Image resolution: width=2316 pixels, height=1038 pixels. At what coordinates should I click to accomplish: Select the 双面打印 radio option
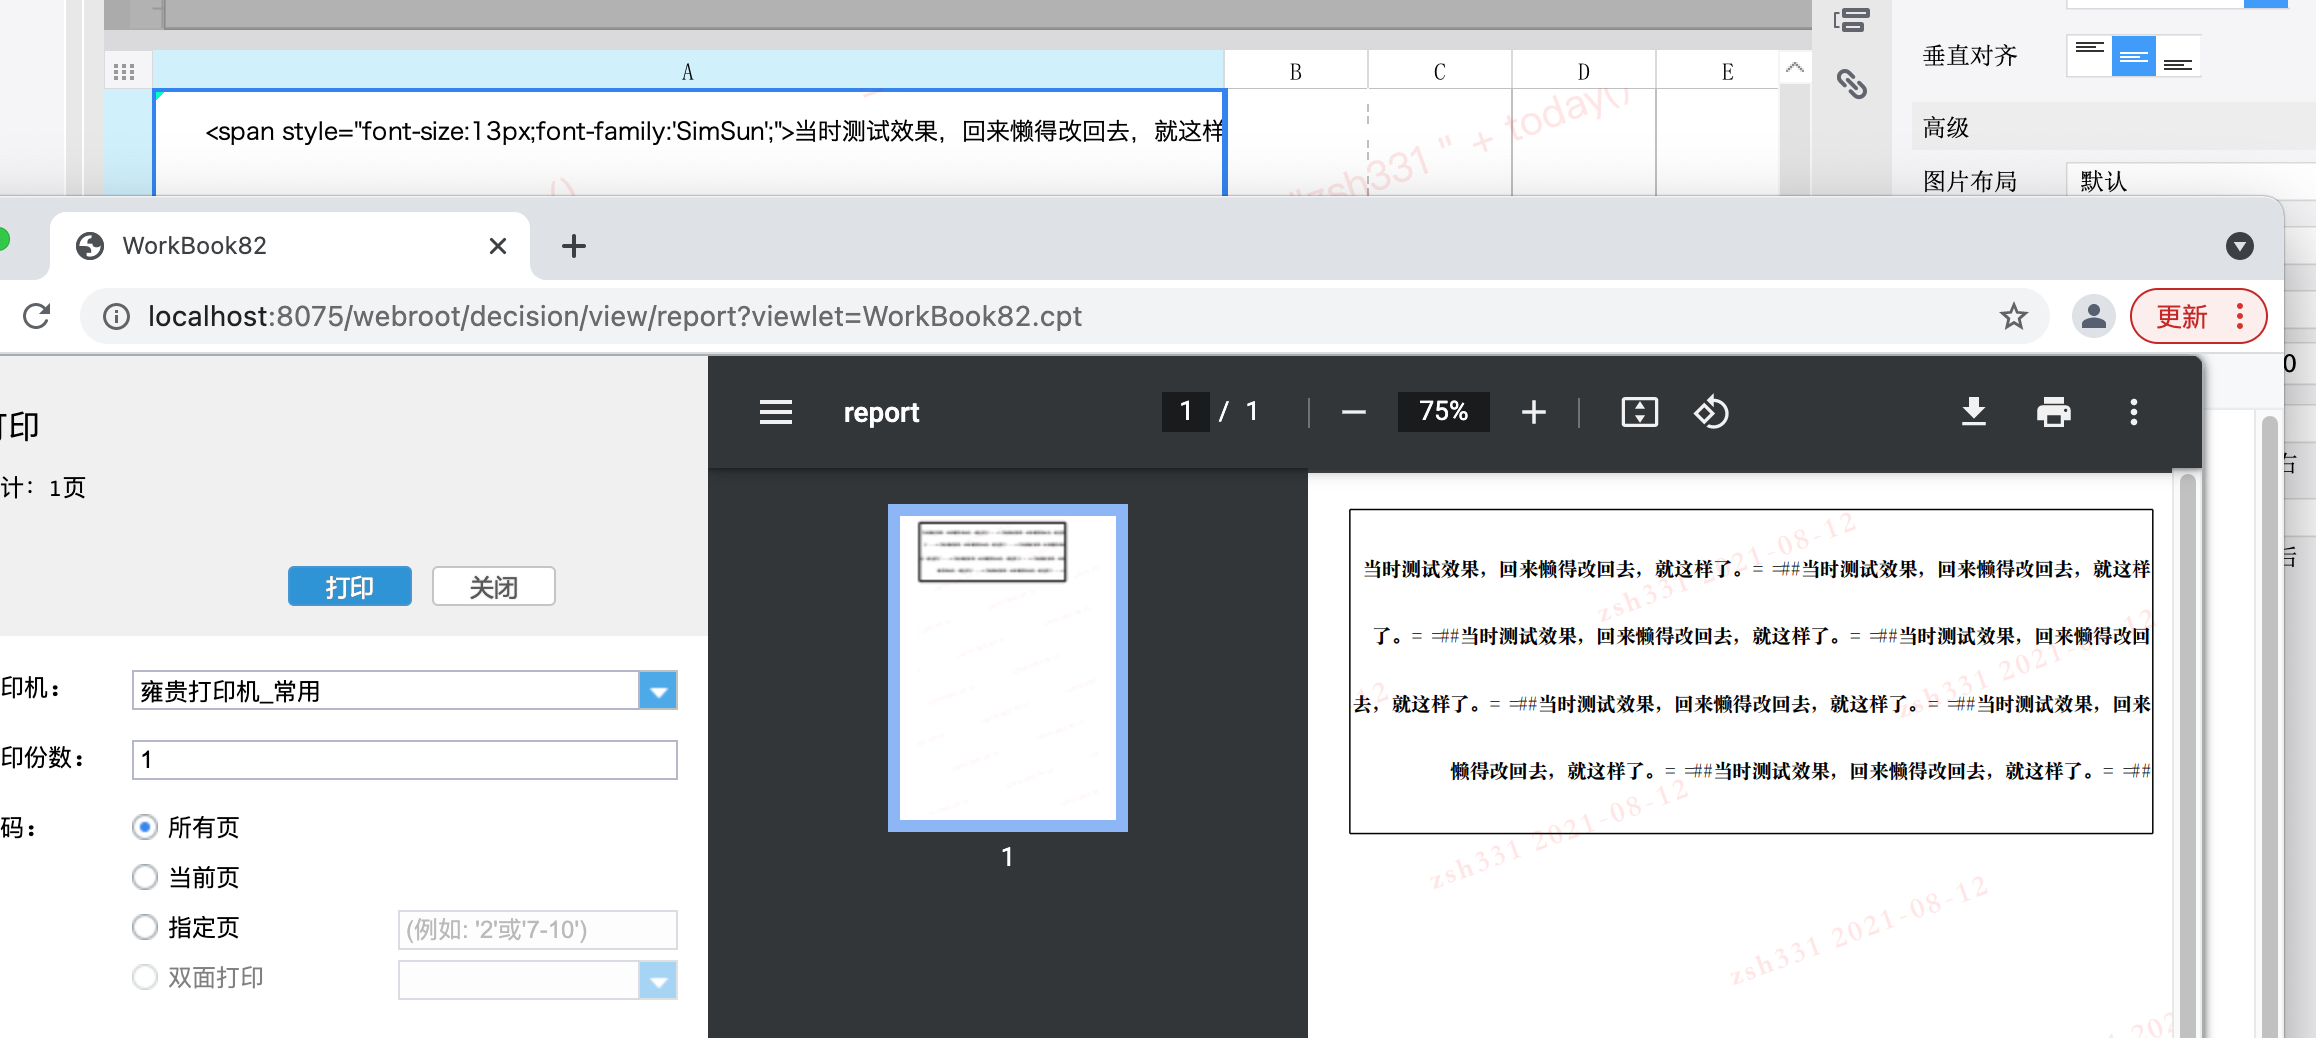(x=145, y=977)
